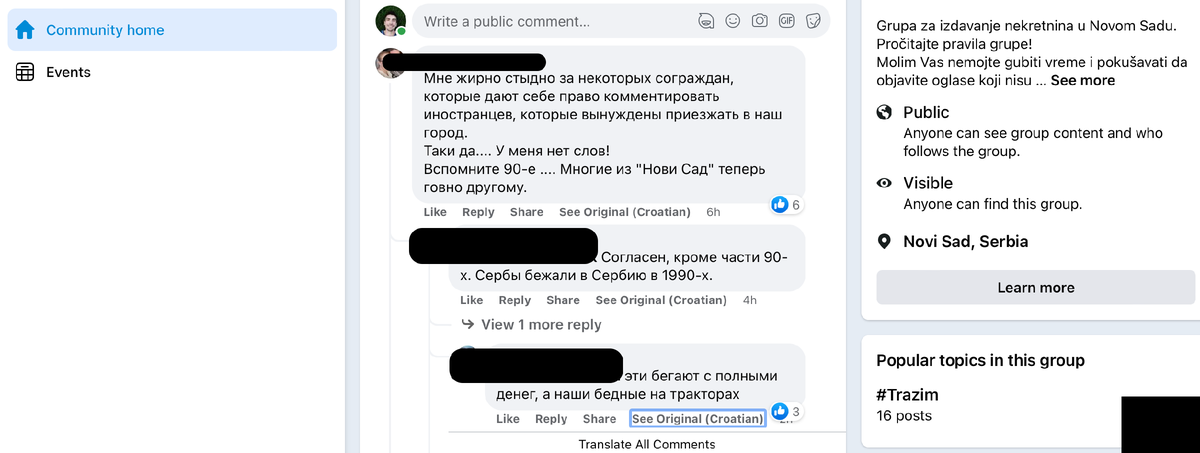Click the avatar sticker icon in comment box
The image size is (1200, 453).
[x=706, y=20]
